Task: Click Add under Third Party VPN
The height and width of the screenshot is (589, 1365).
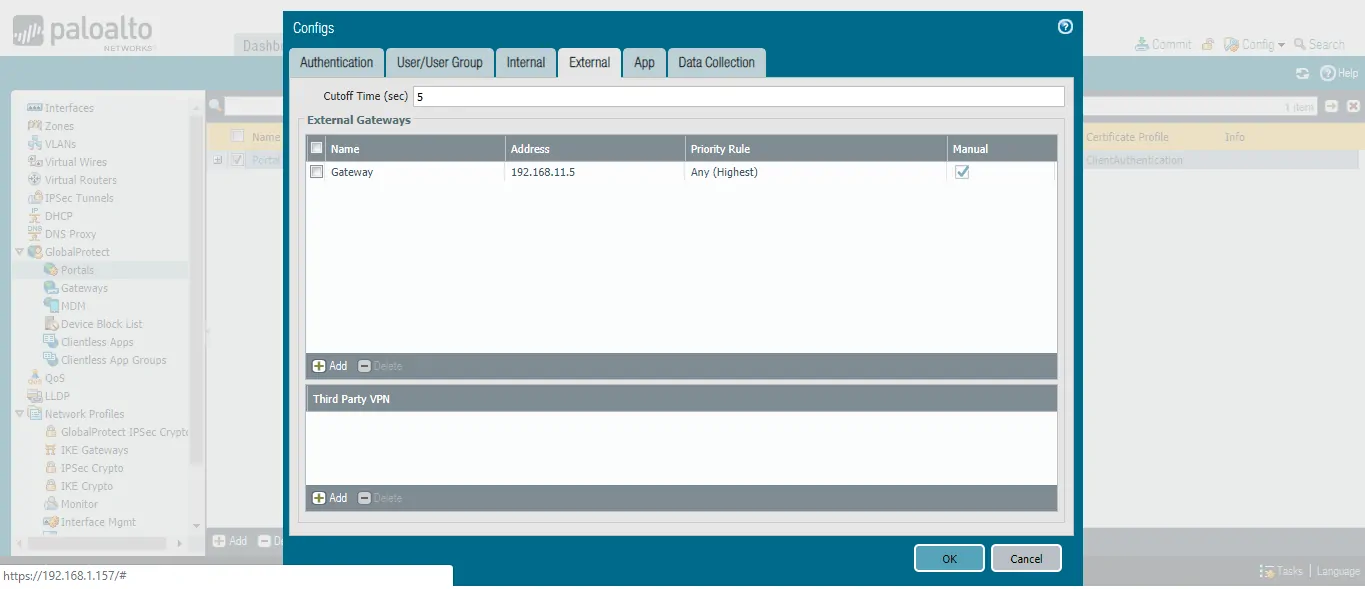Action: click(x=330, y=498)
